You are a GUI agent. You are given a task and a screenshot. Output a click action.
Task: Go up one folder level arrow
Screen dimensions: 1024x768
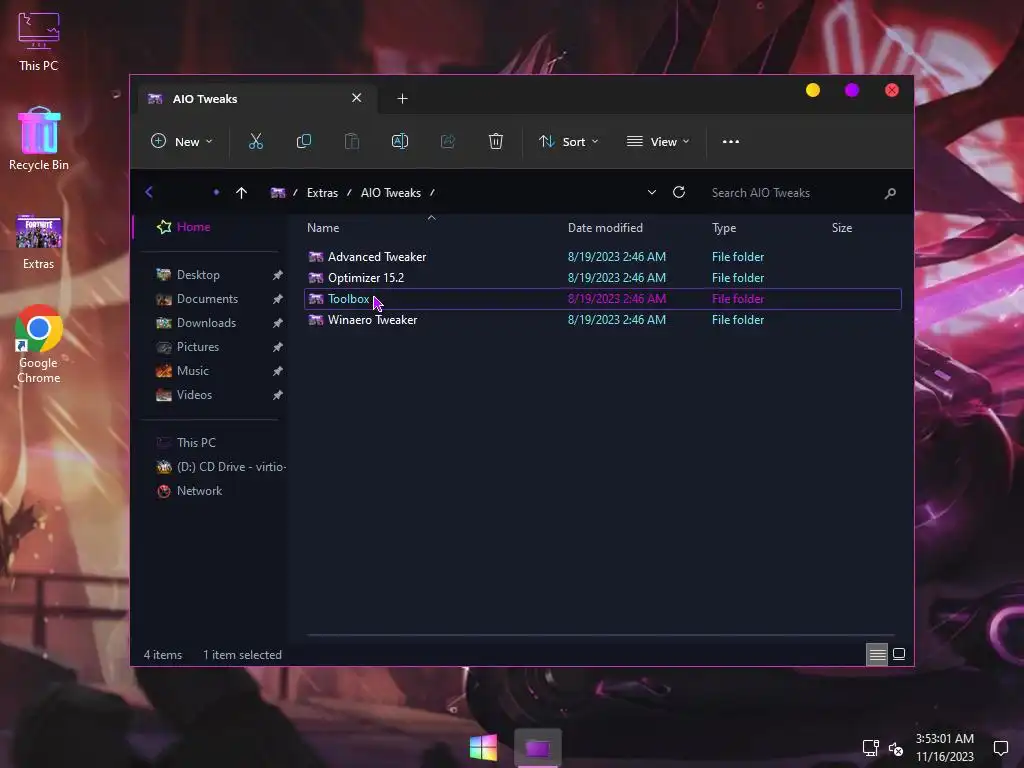[x=241, y=193]
